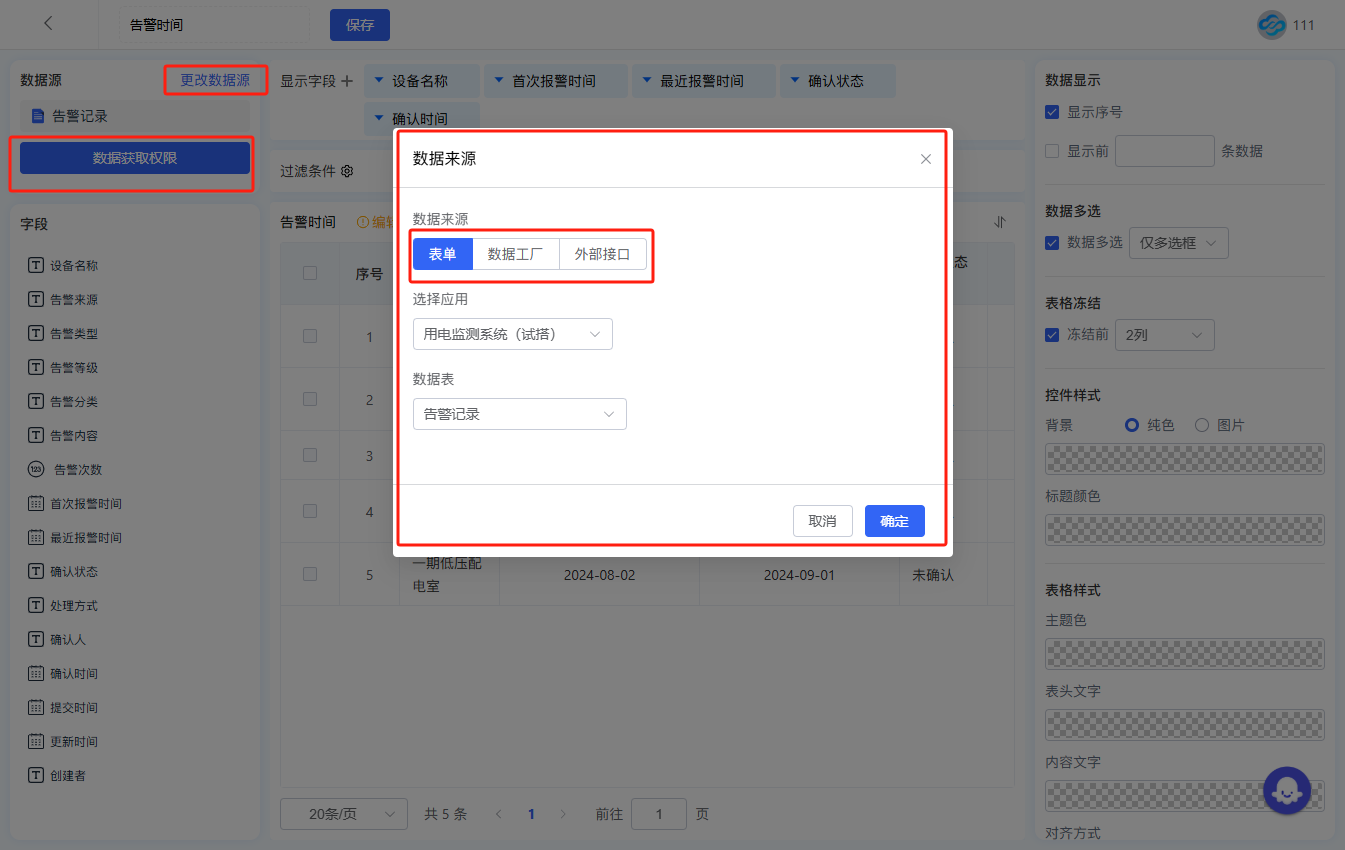Click the 告警记录 document icon
This screenshot has width=1345, height=850.
[38, 116]
